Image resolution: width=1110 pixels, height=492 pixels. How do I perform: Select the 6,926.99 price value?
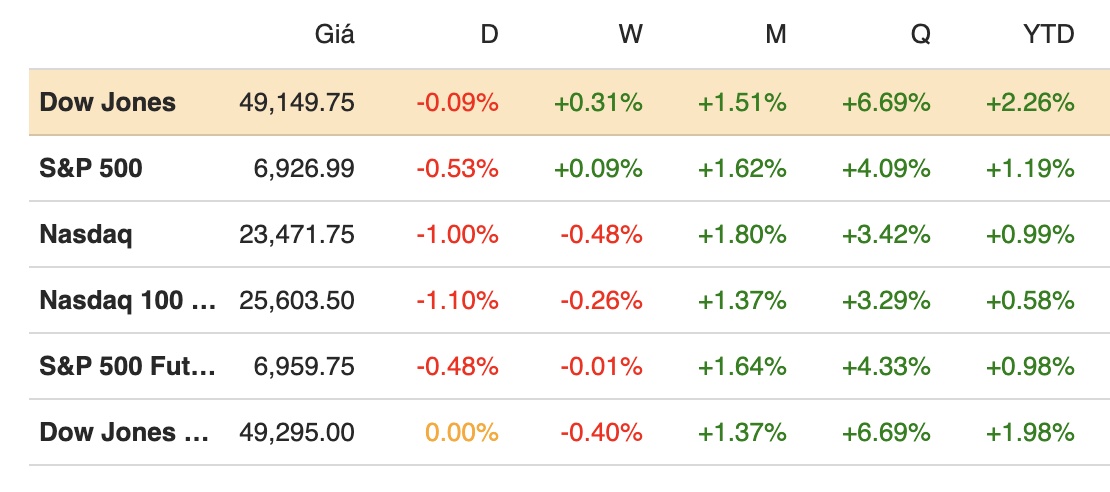click(304, 168)
